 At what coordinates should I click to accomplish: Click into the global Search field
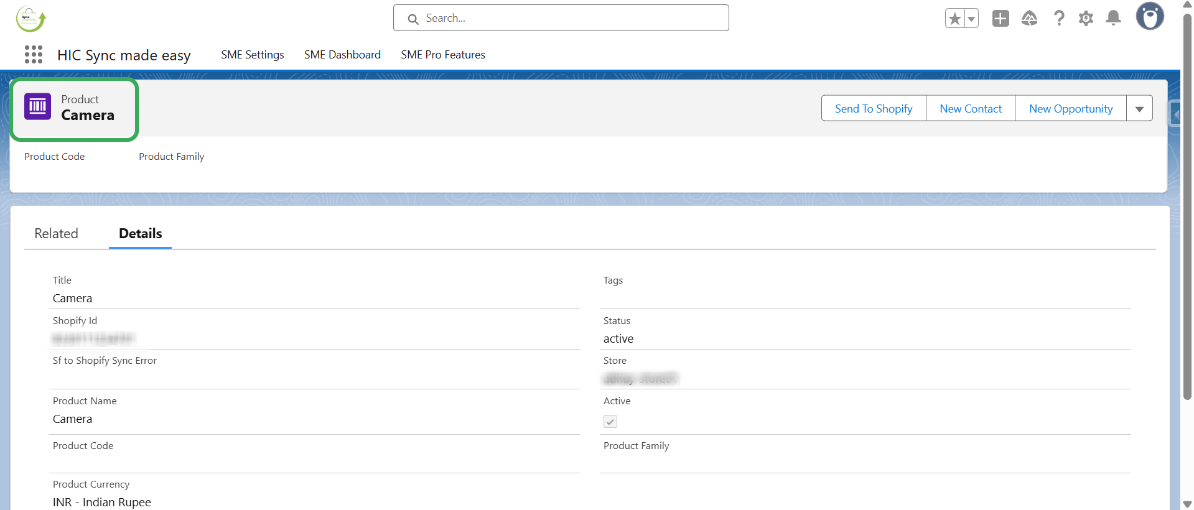(560, 18)
